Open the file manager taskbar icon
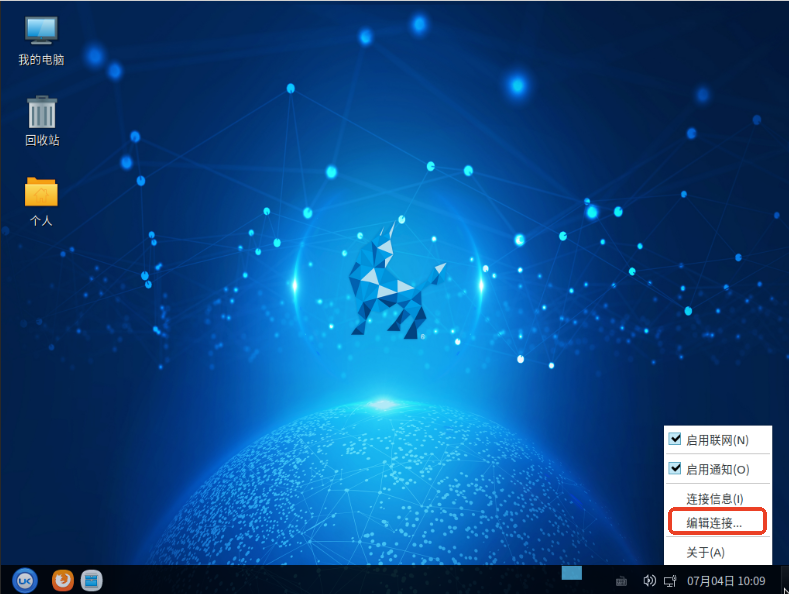The width and height of the screenshot is (789, 594). click(92, 580)
